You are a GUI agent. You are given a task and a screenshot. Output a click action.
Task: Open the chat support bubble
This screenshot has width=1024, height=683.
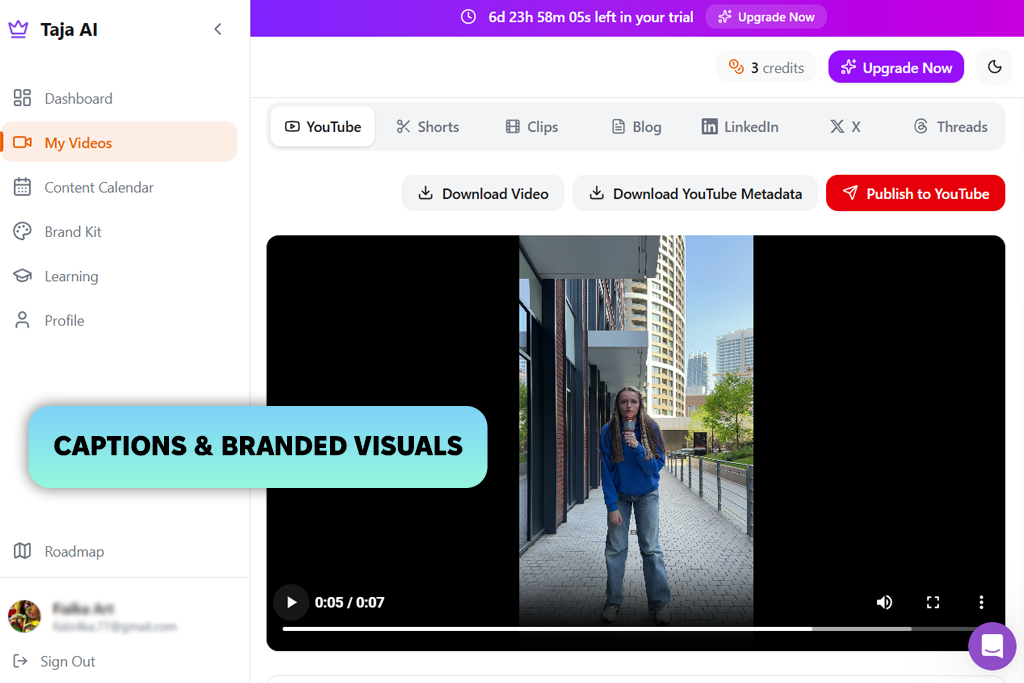click(x=992, y=646)
